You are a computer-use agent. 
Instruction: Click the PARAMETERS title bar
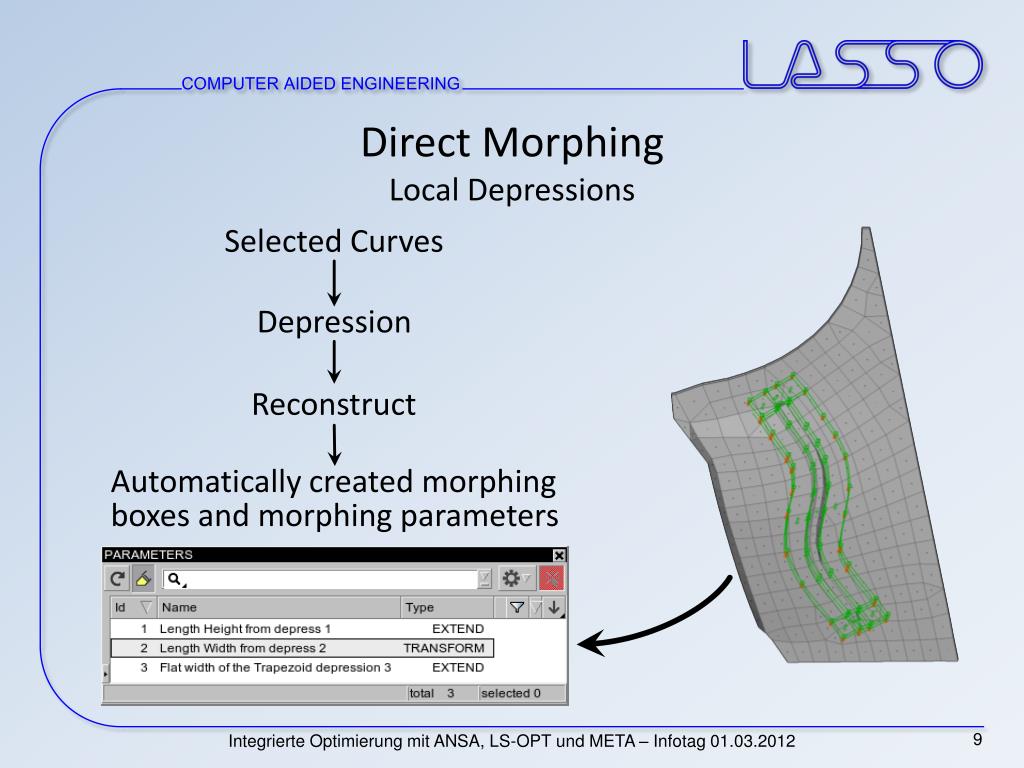327,554
